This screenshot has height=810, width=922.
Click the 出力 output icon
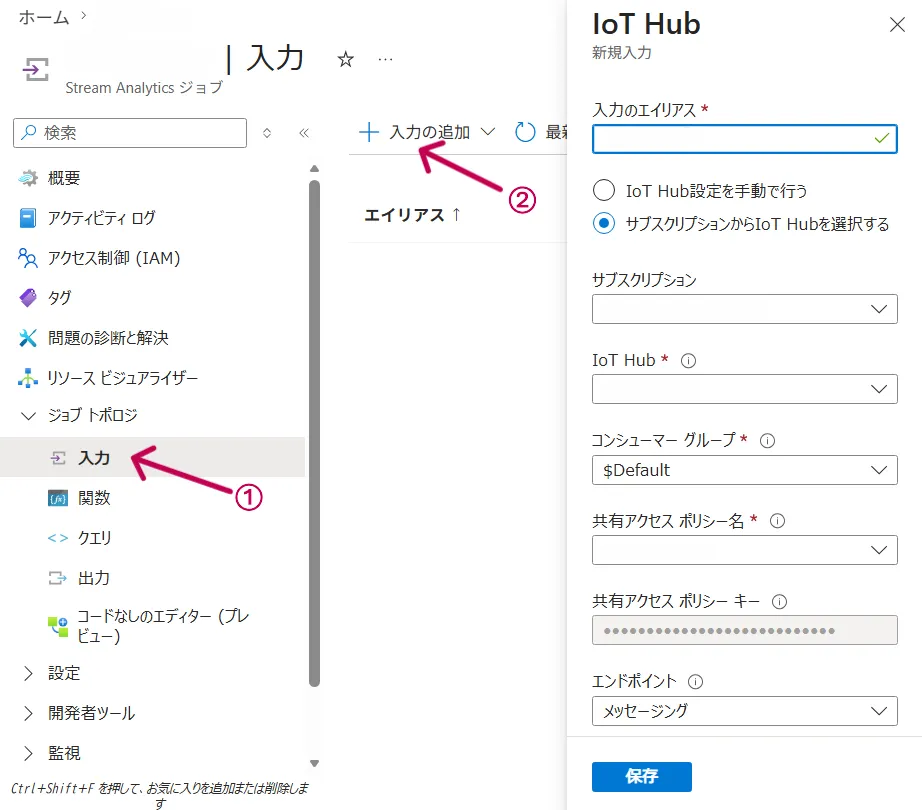tap(58, 578)
